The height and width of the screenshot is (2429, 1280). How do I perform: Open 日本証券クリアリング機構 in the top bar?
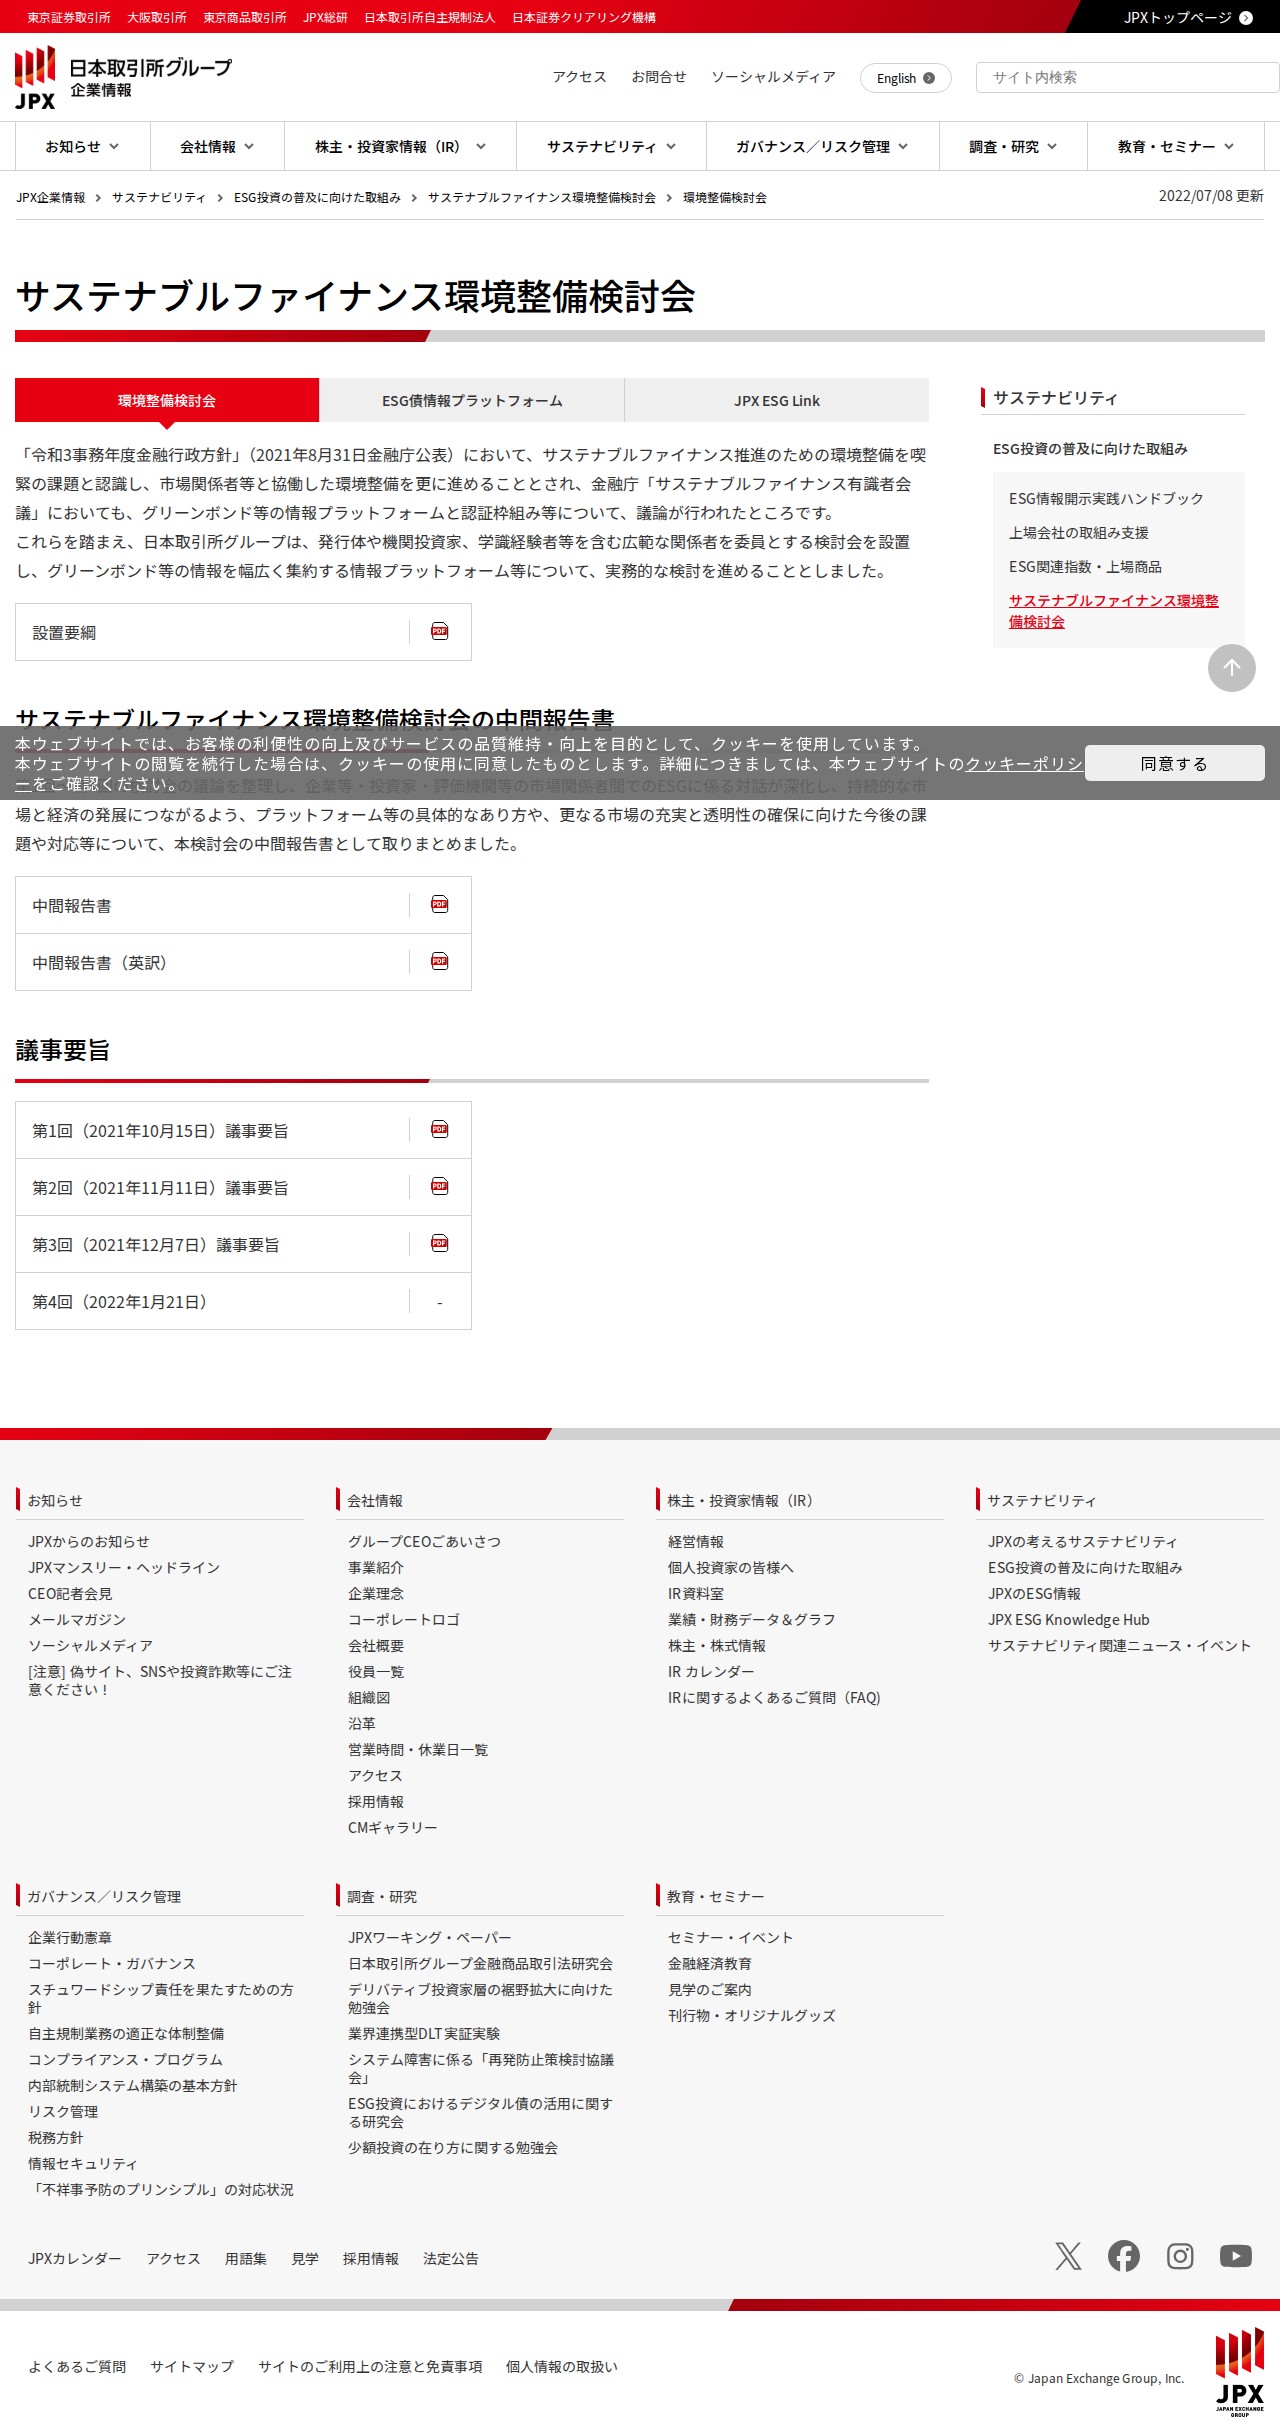click(x=584, y=18)
